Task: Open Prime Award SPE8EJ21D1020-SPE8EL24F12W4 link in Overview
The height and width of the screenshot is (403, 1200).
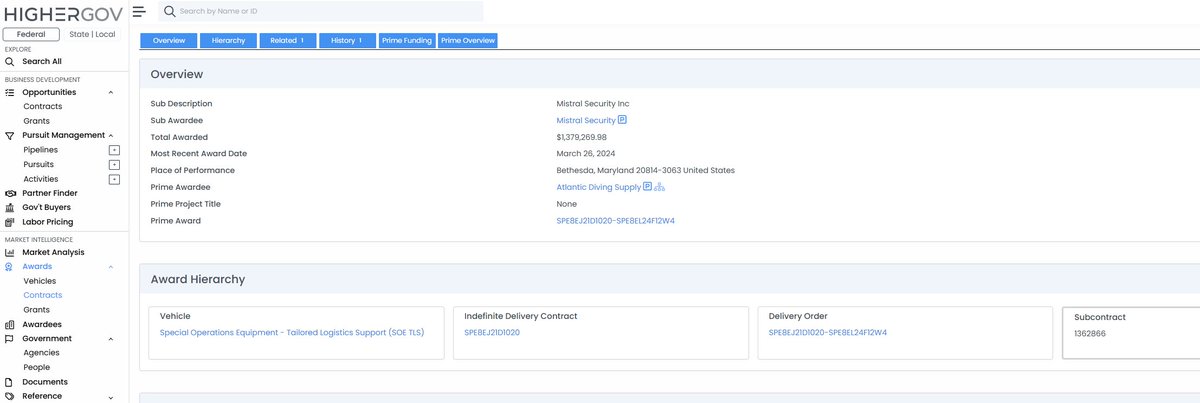Action: 616,221
